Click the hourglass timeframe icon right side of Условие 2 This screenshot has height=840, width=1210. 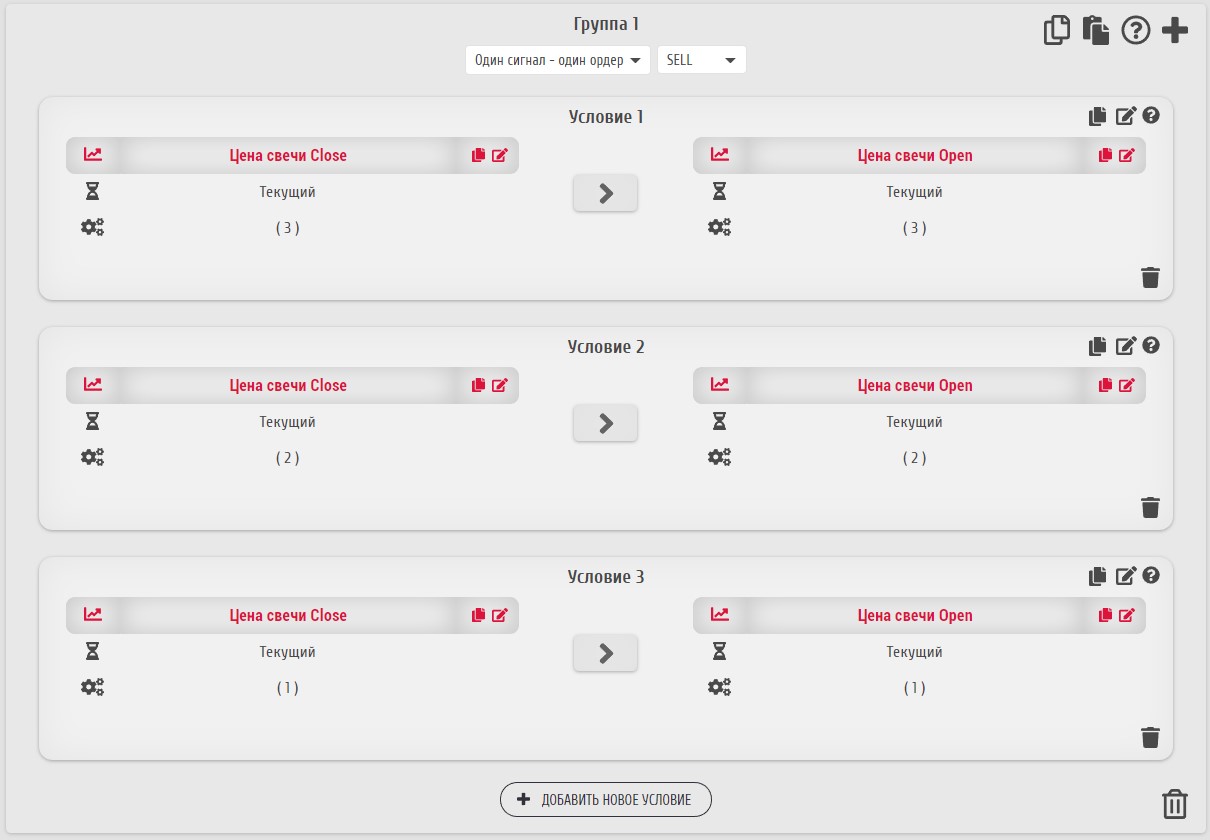click(x=719, y=422)
